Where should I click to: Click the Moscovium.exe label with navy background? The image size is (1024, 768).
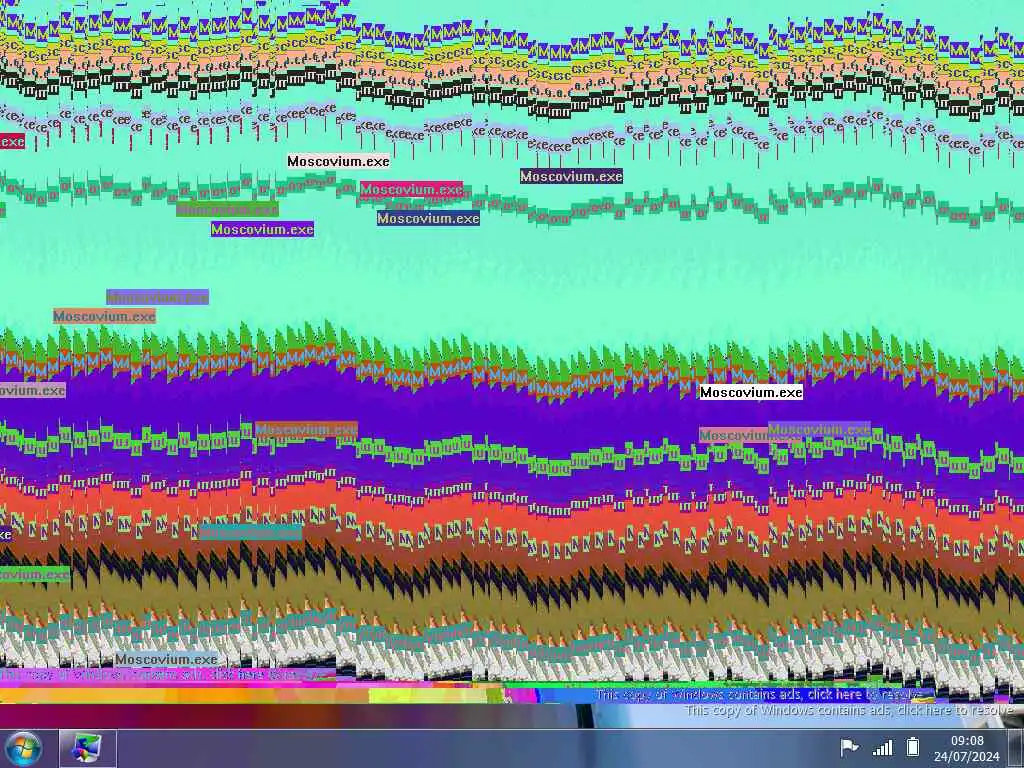[x=571, y=176]
